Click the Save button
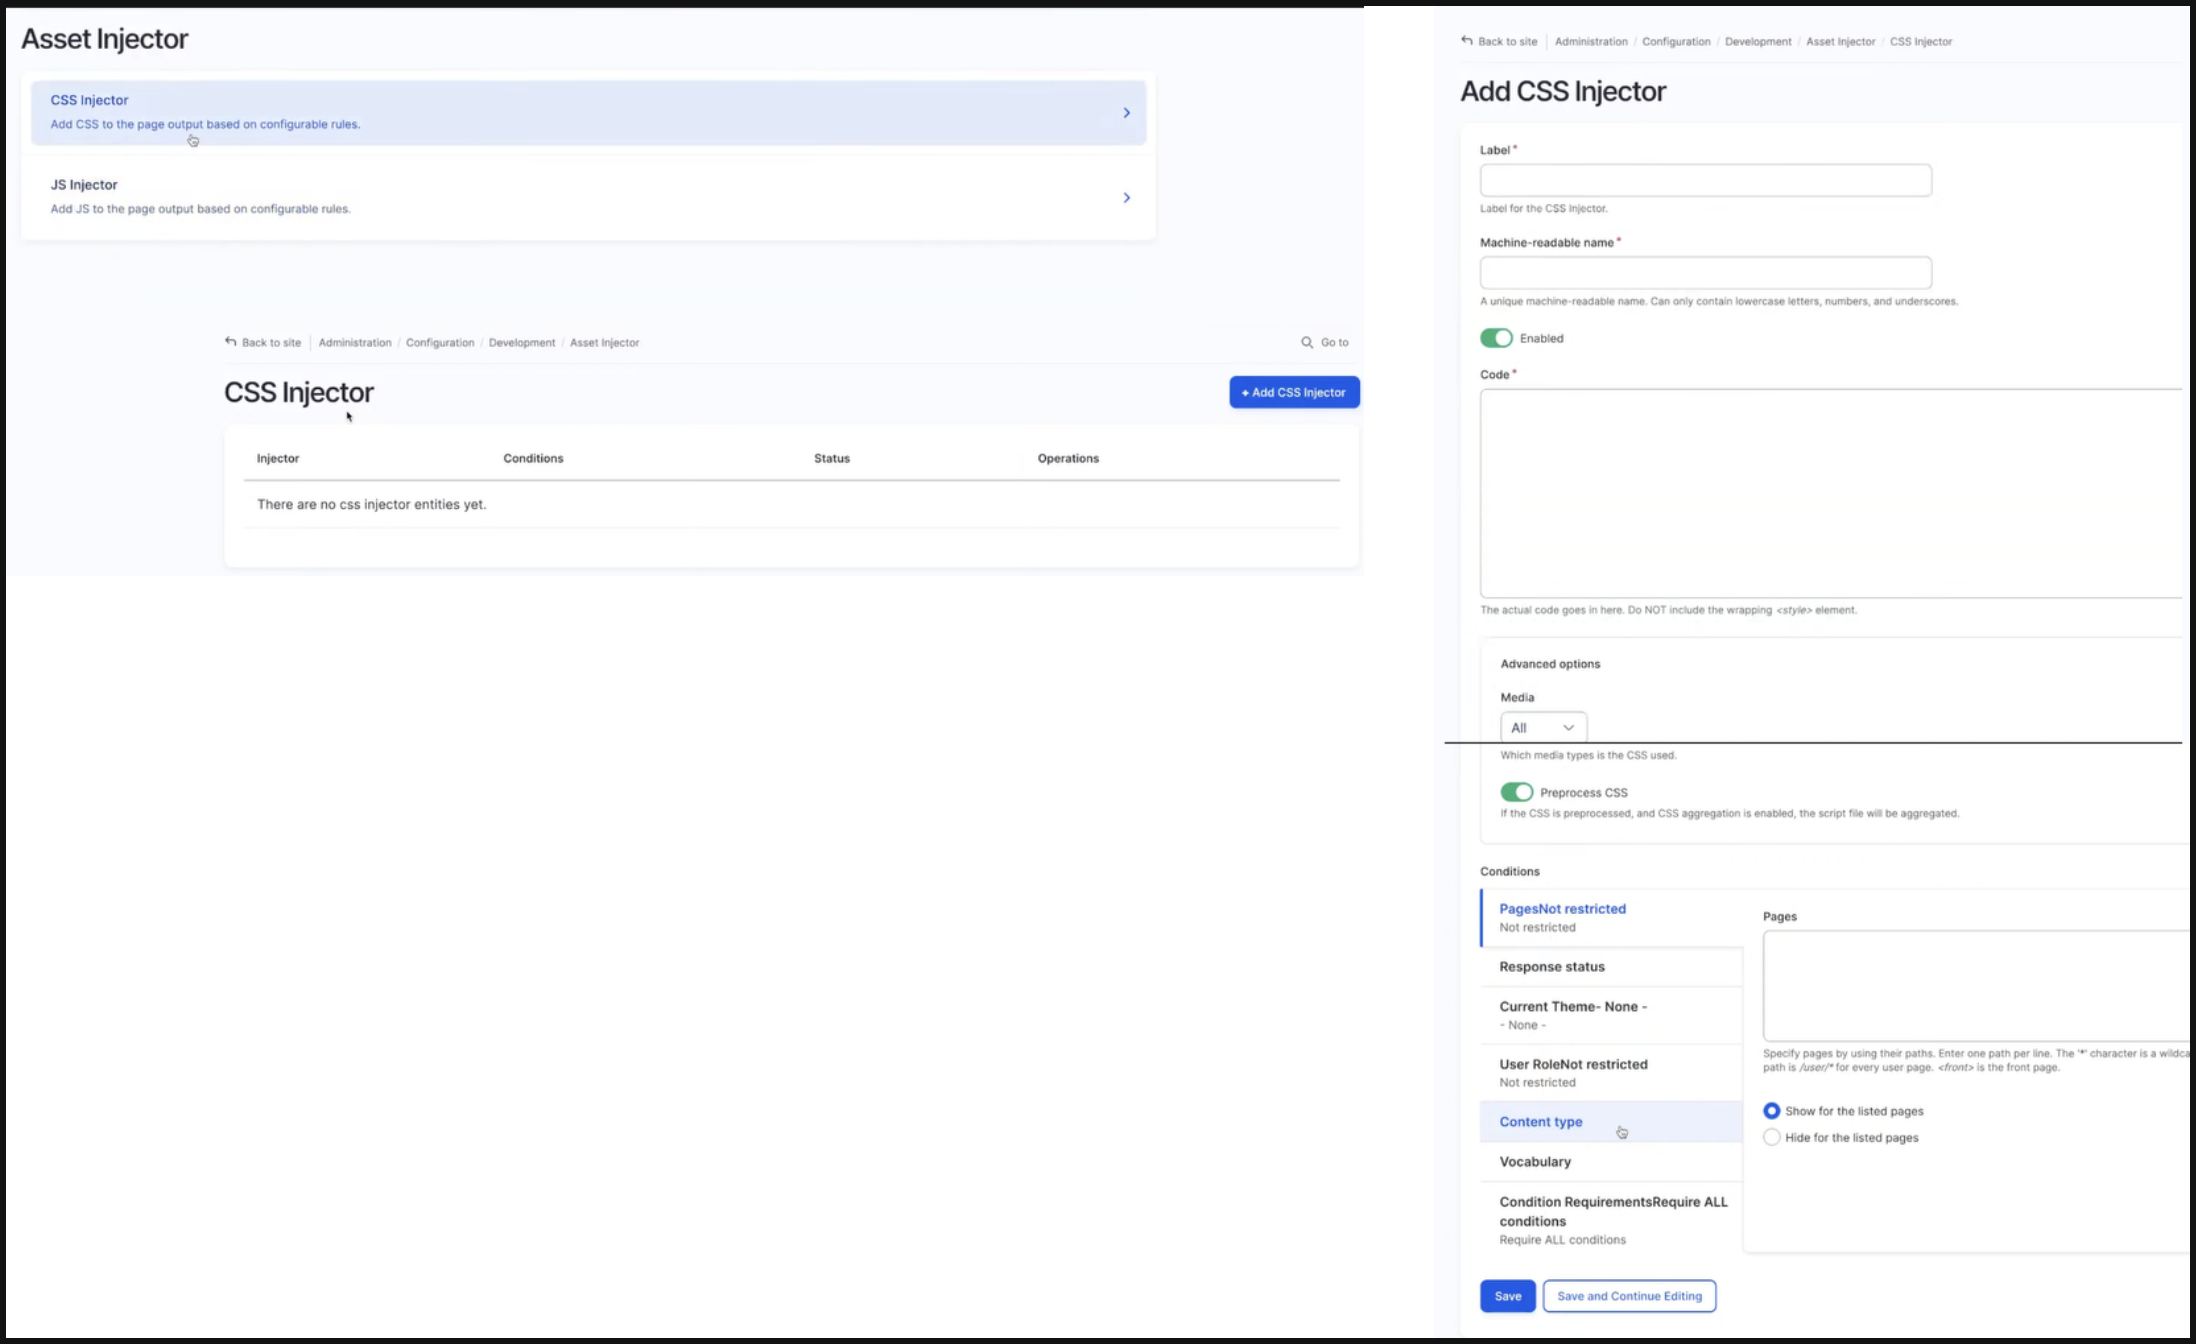Image resolution: width=2196 pixels, height=1344 pixels. point(1507,1296)
